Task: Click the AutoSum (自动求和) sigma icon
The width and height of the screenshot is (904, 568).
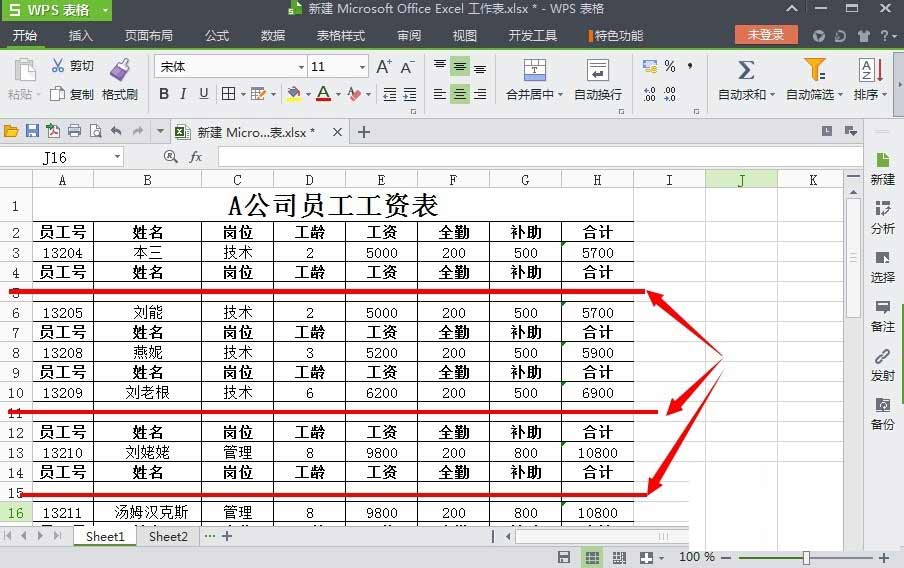Action: pos(745,70)
